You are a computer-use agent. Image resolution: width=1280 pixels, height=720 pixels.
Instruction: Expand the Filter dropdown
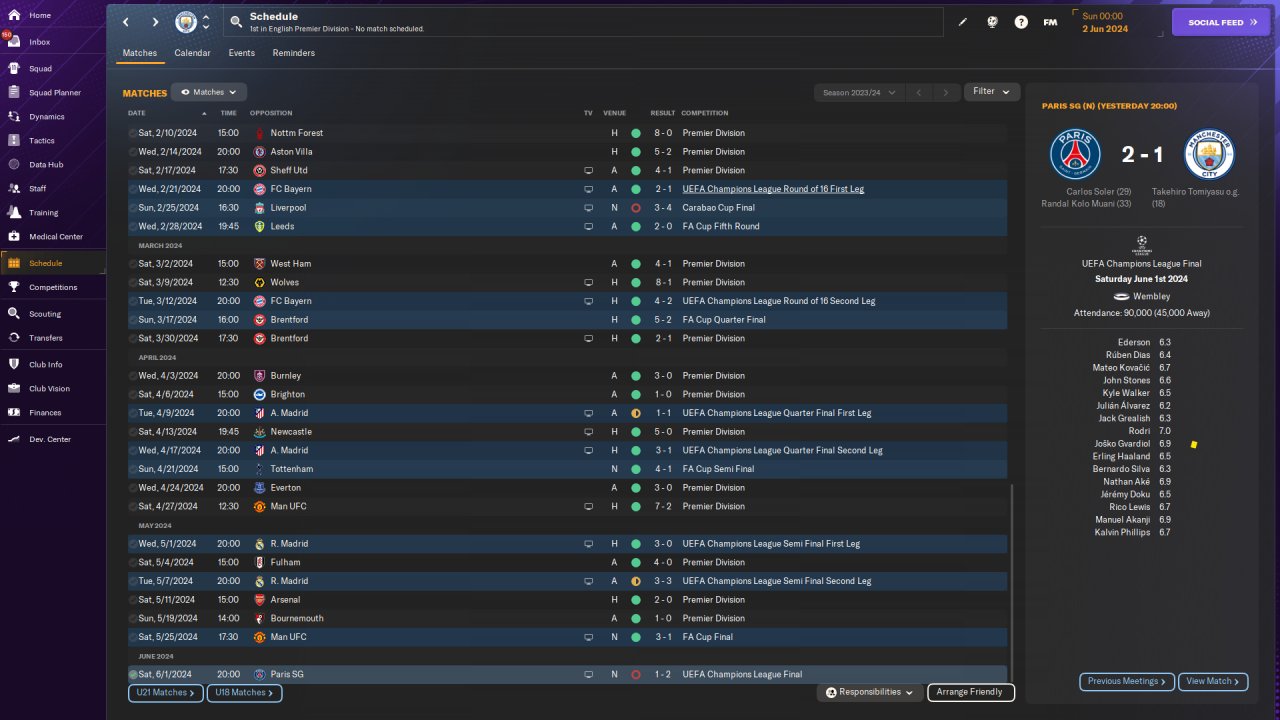(992, 92)
